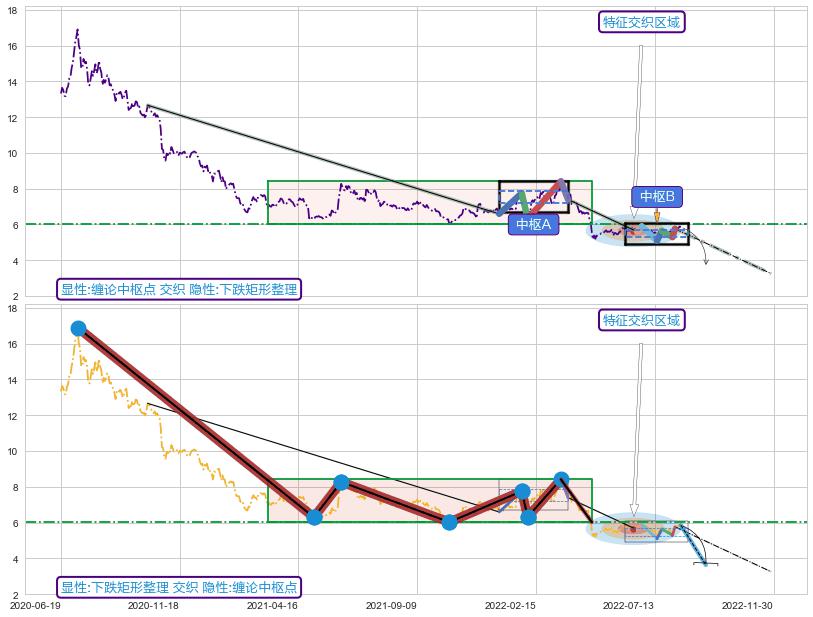Click the rightmost blue dot in the bottom chart
813x617 pixels.
(561, 480)
